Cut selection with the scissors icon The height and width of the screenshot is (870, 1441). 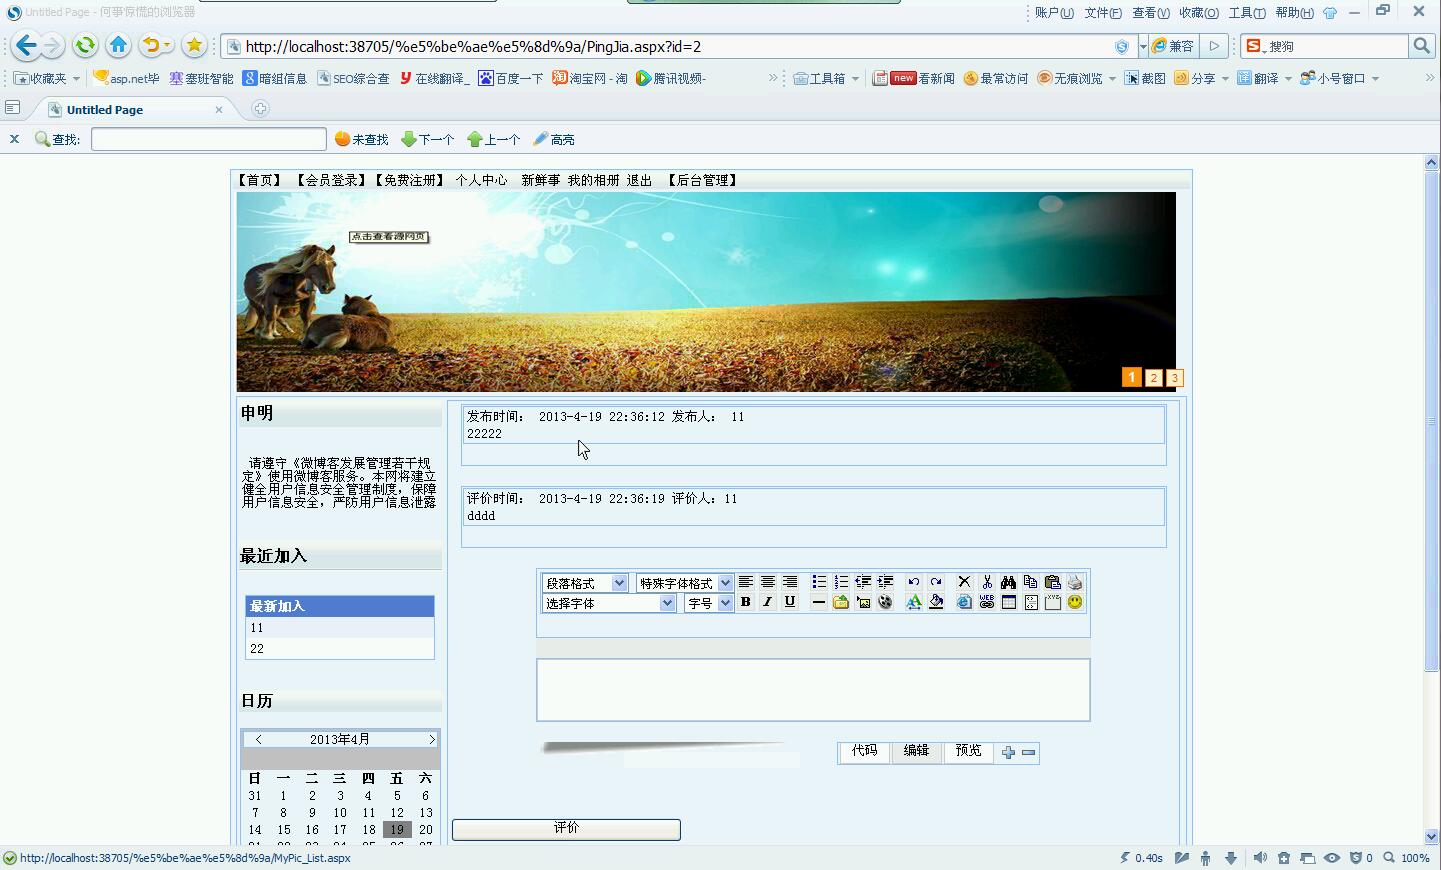coord(987,582)
